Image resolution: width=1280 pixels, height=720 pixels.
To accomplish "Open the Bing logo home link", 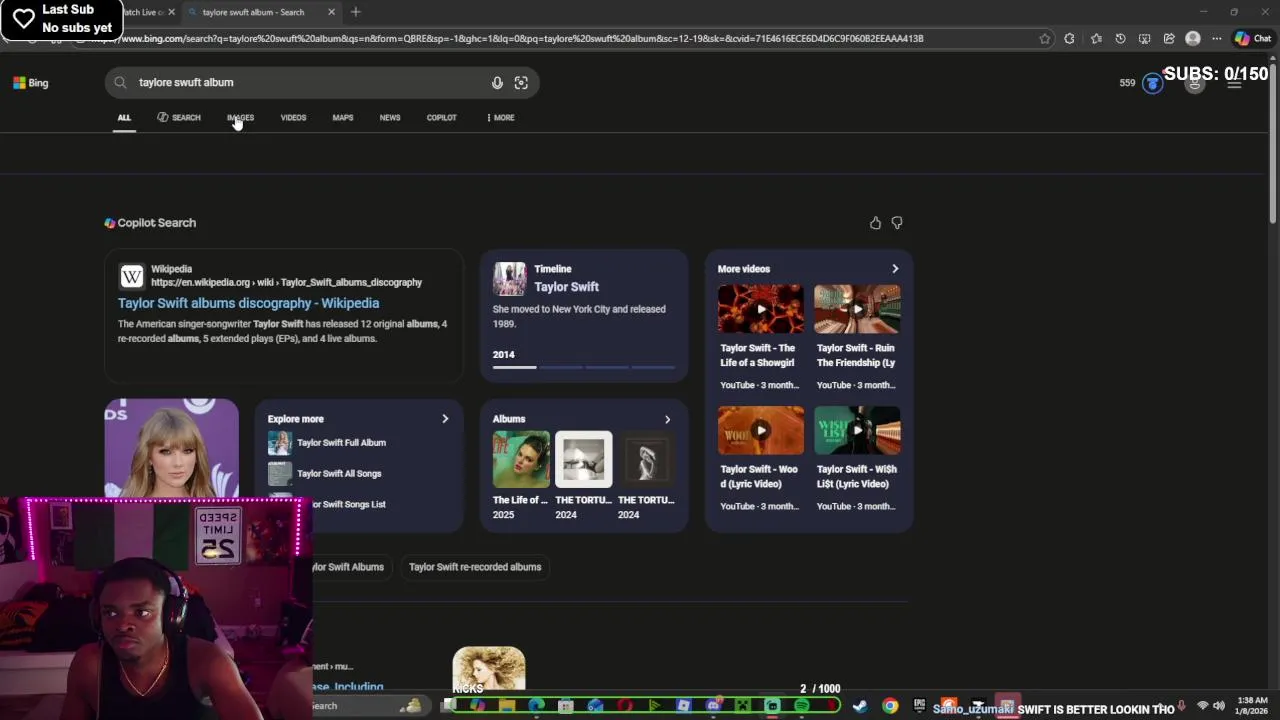I will pyautogui.click(x=30, y=83).
